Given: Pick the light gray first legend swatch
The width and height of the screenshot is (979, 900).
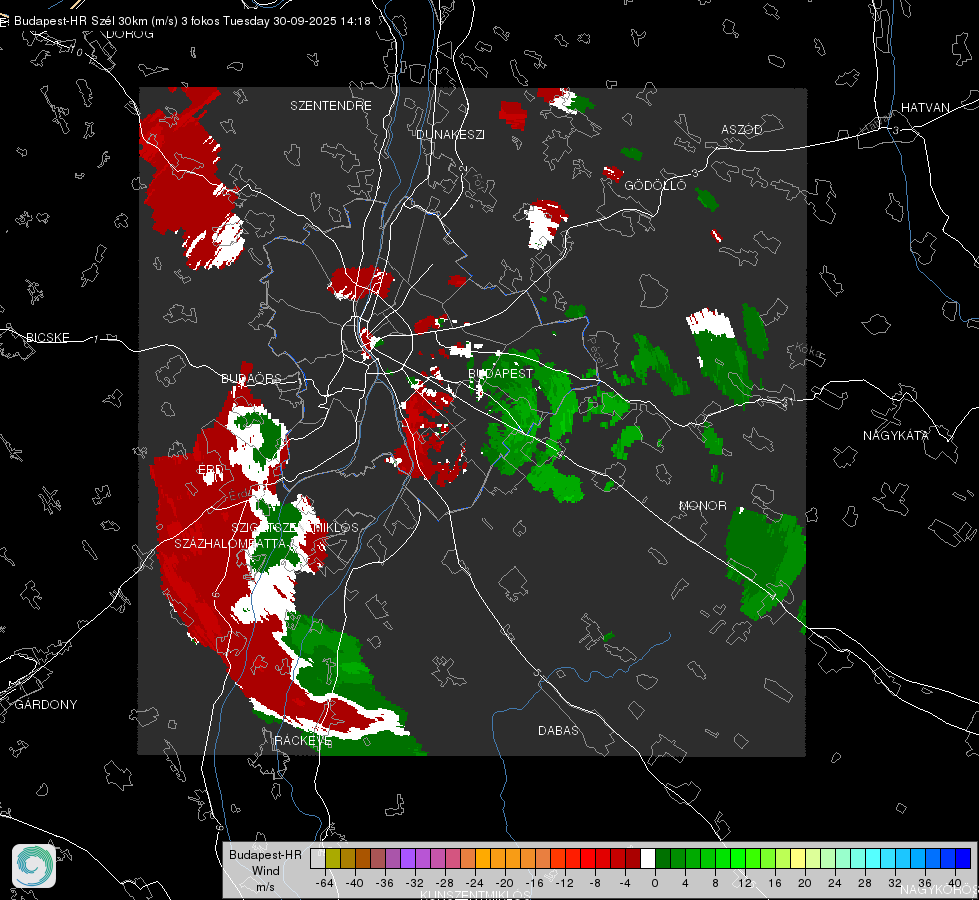Looking at the screenshot, I should click(318, 859).
